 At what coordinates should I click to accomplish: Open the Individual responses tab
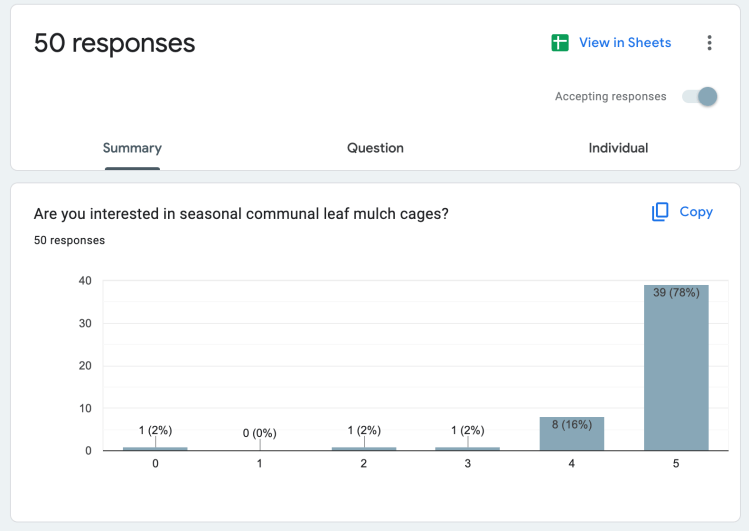pyautogui.click(x=618, y=148)
